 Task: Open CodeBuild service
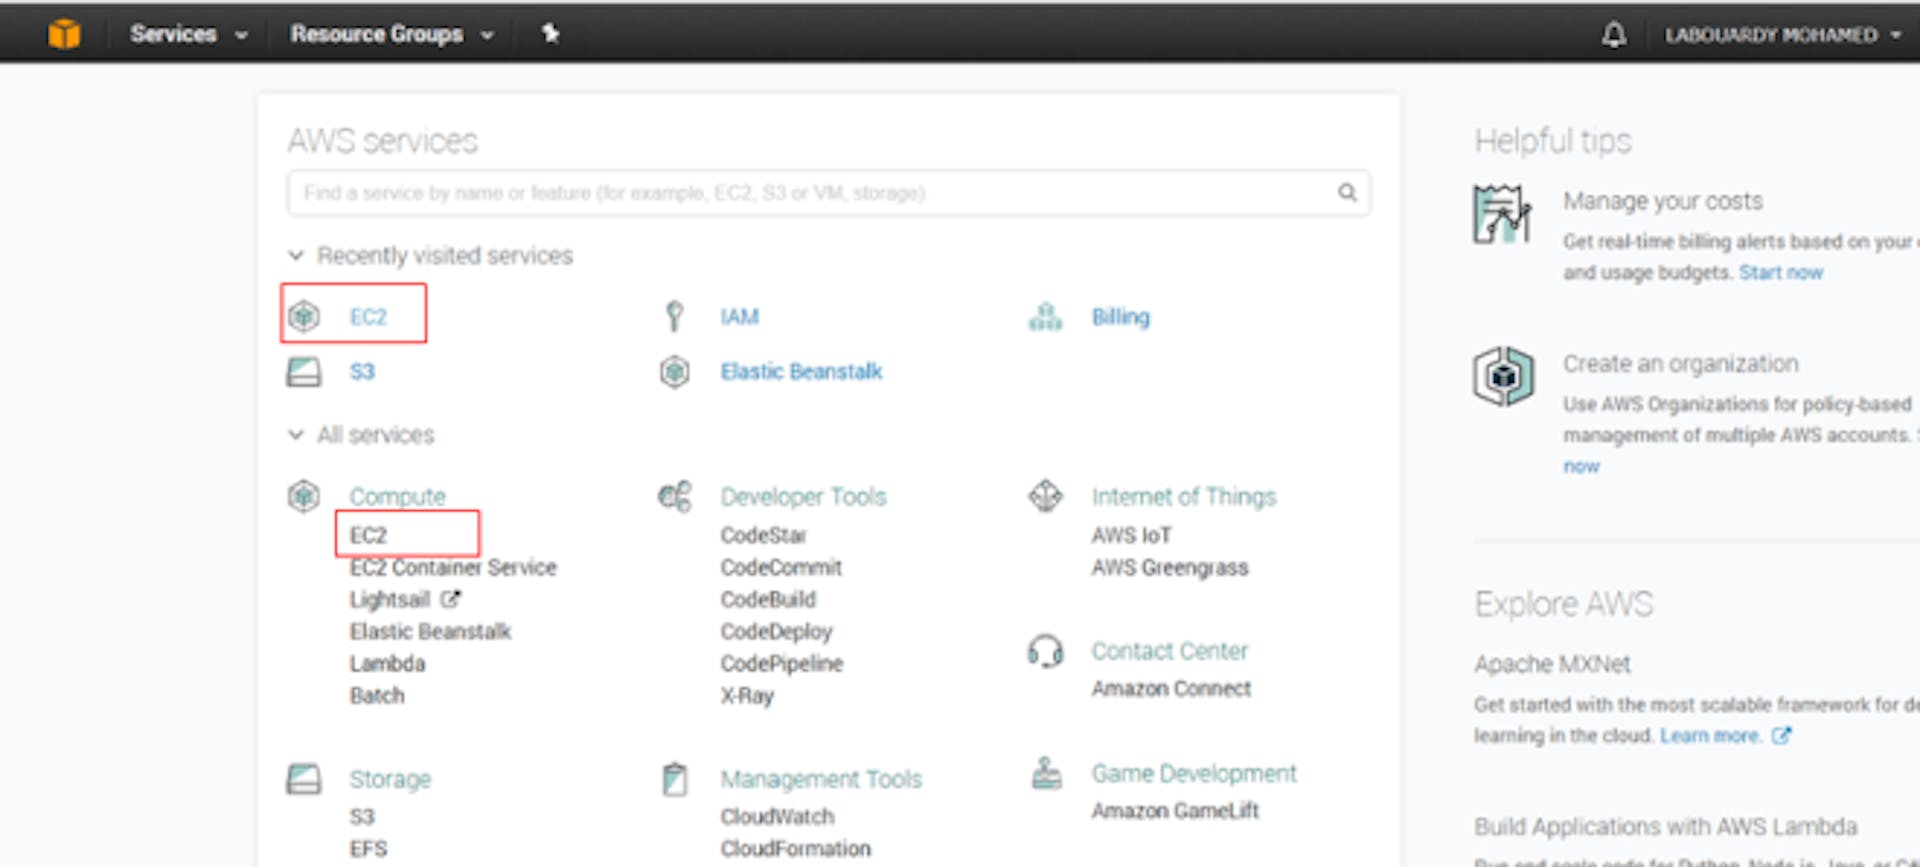coord(768,599)
